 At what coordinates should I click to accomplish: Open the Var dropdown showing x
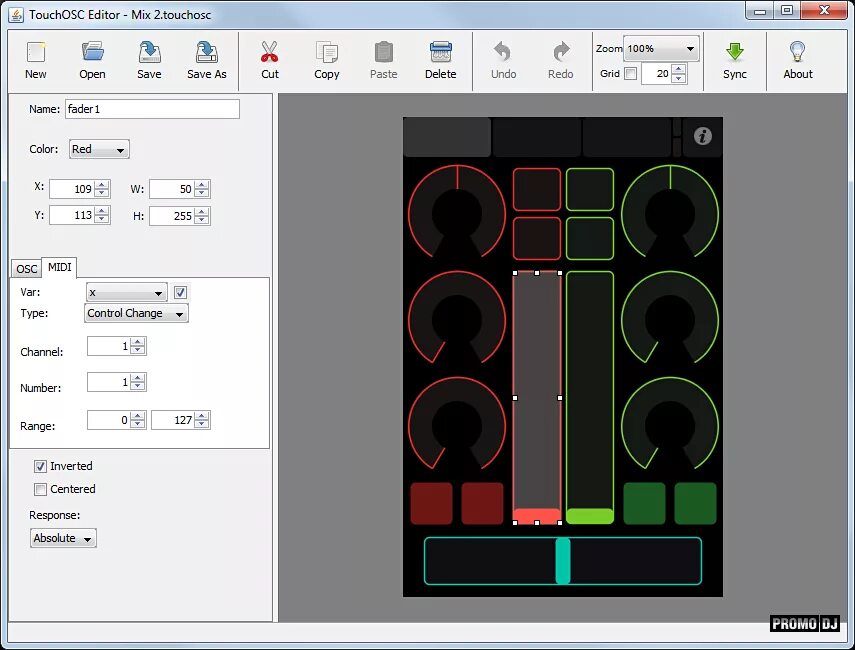(127, 293)
